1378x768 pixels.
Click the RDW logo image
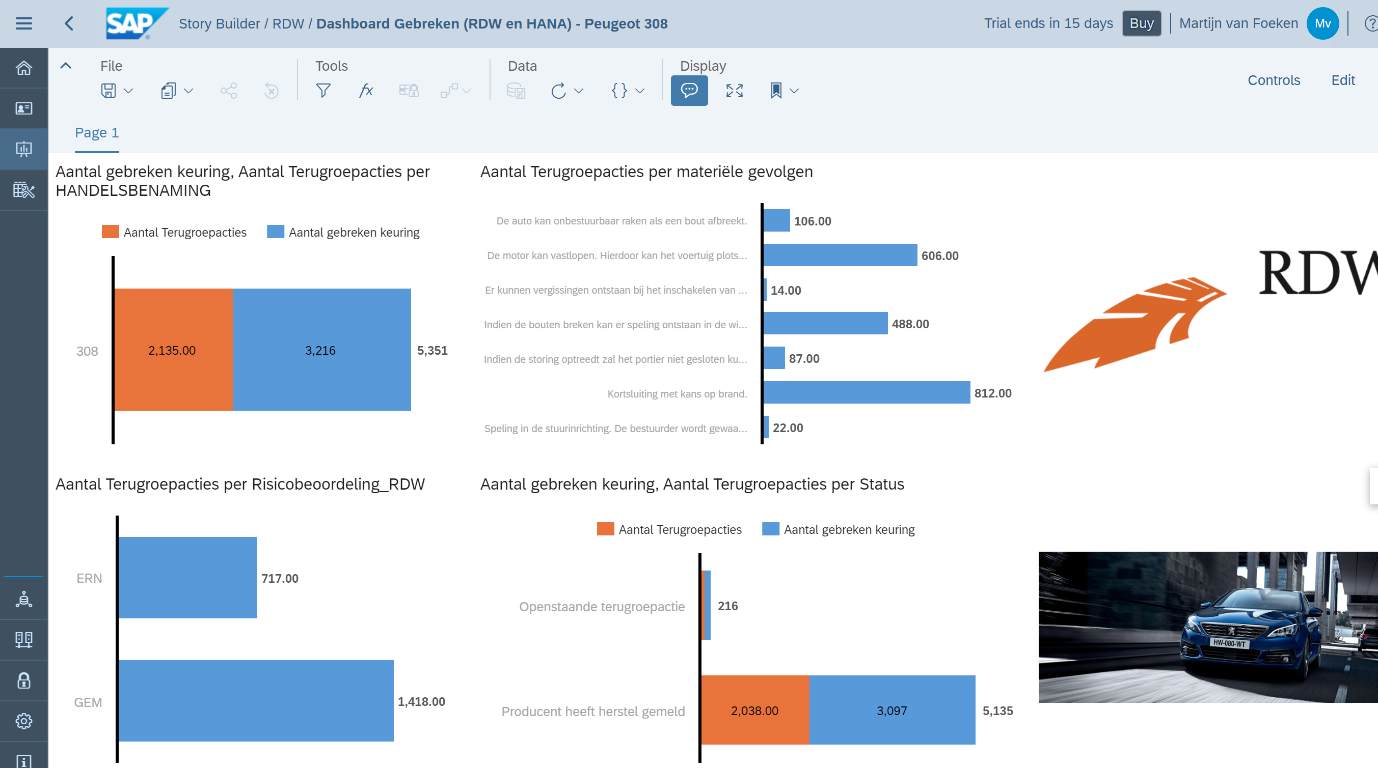(x=1211, y=309)
